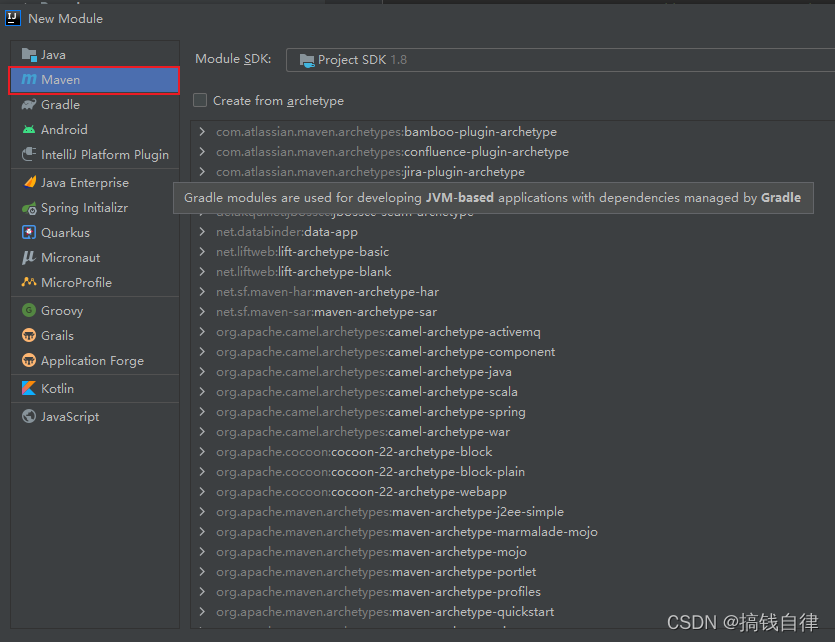Image resolution: width=835 pixels, height=642 pixels.
Task: Expand maven-archetype-har node
Action: tap(202, 292)
